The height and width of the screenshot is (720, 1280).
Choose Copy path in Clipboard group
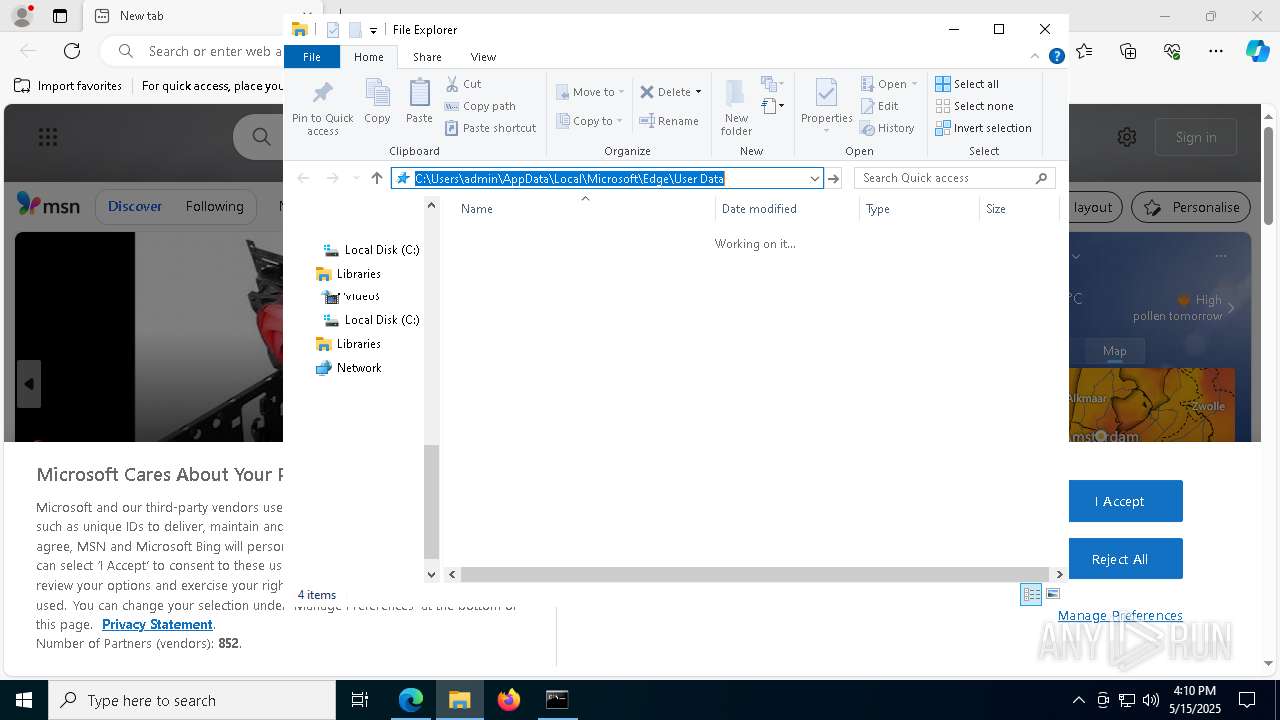(x=480, y=106)
